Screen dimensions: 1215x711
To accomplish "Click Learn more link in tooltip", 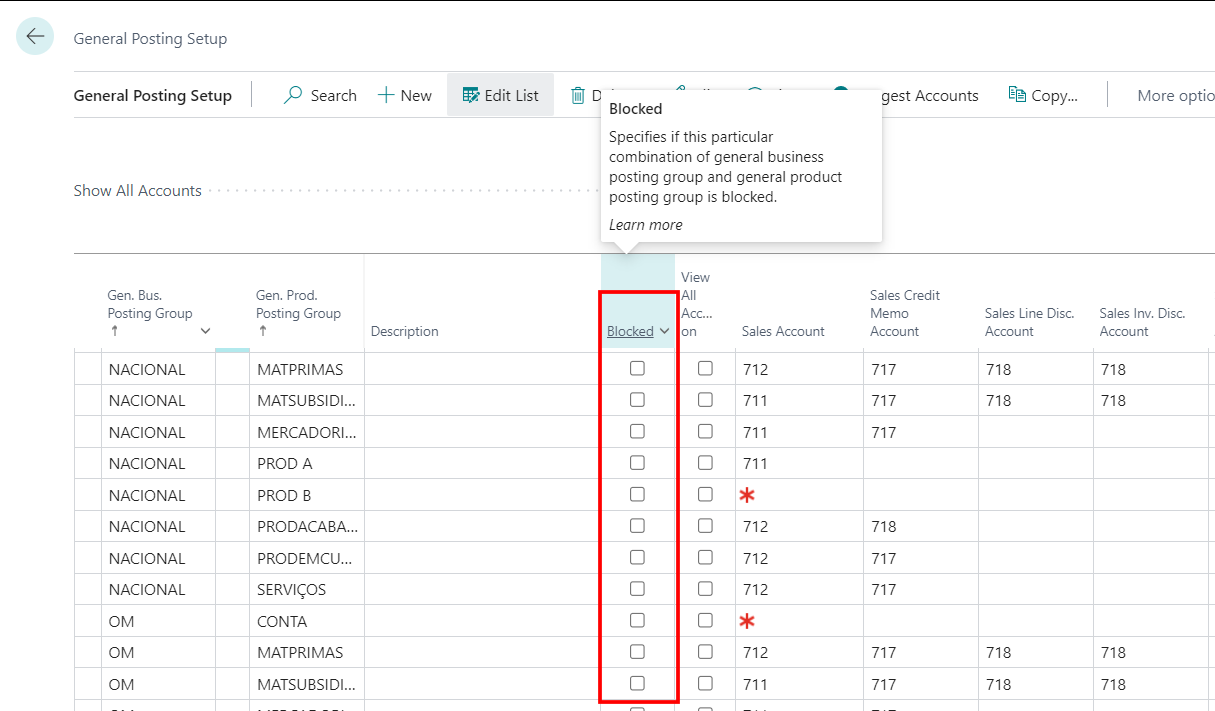I will coord(646,225).
